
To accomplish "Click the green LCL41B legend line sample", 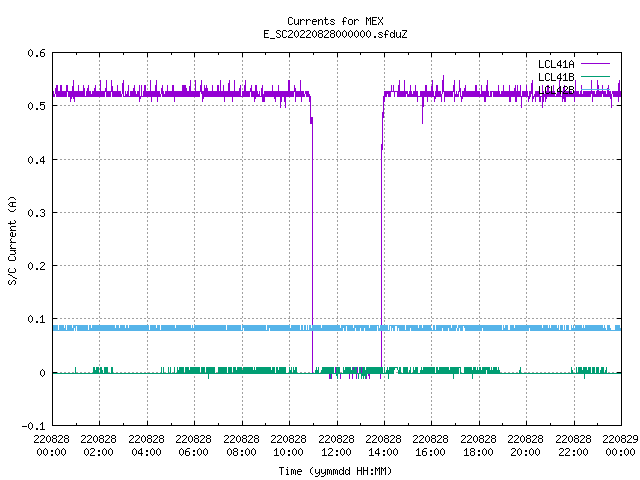I will pos(595,76).
